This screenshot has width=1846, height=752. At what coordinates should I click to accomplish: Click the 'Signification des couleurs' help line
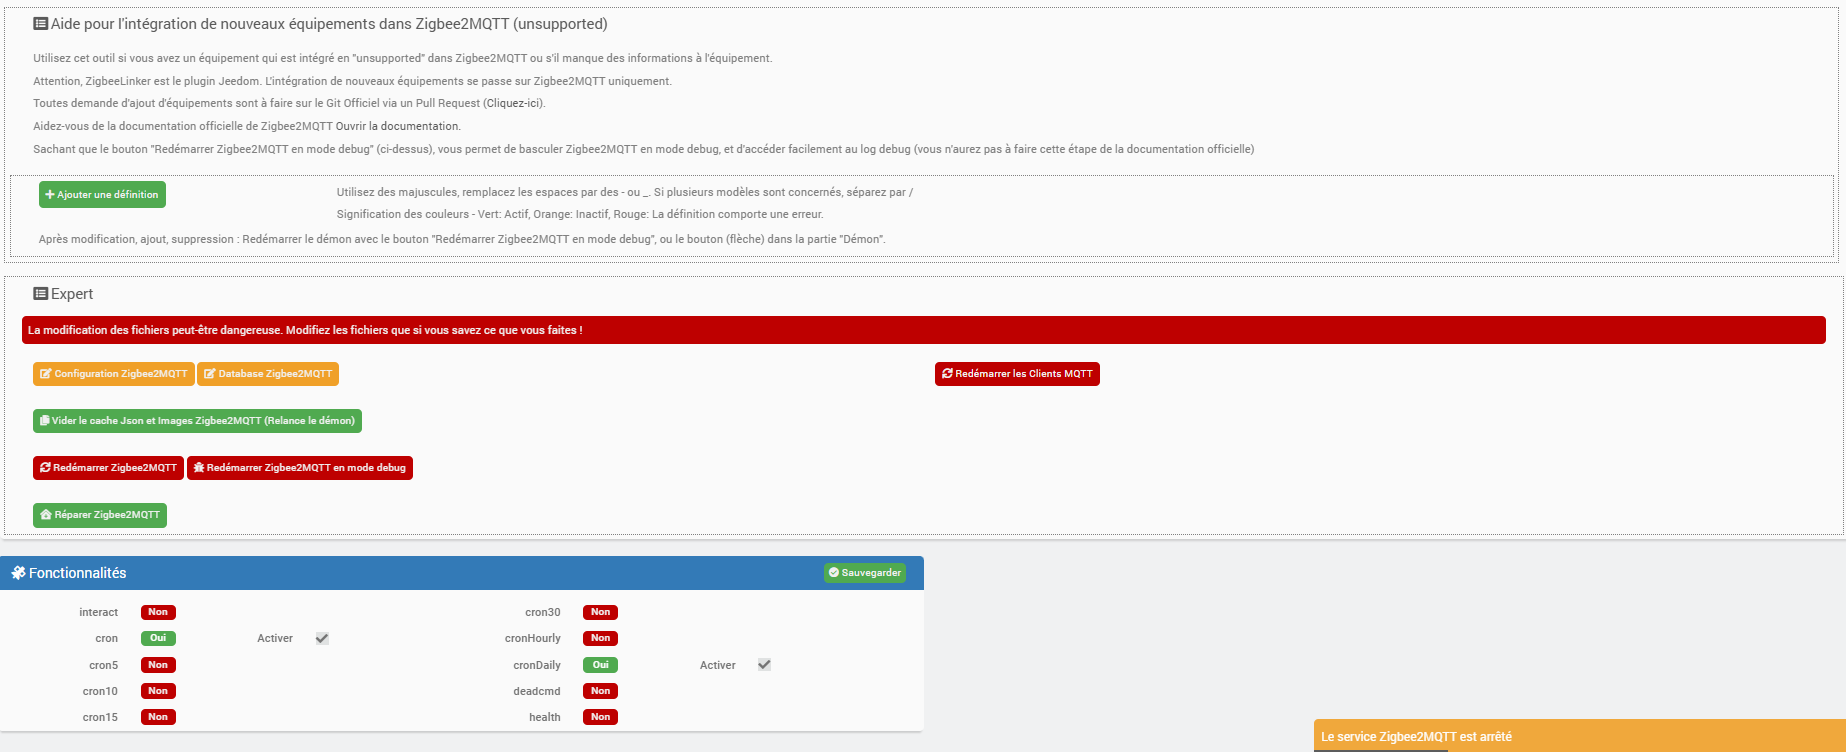(x=580, y=214)
